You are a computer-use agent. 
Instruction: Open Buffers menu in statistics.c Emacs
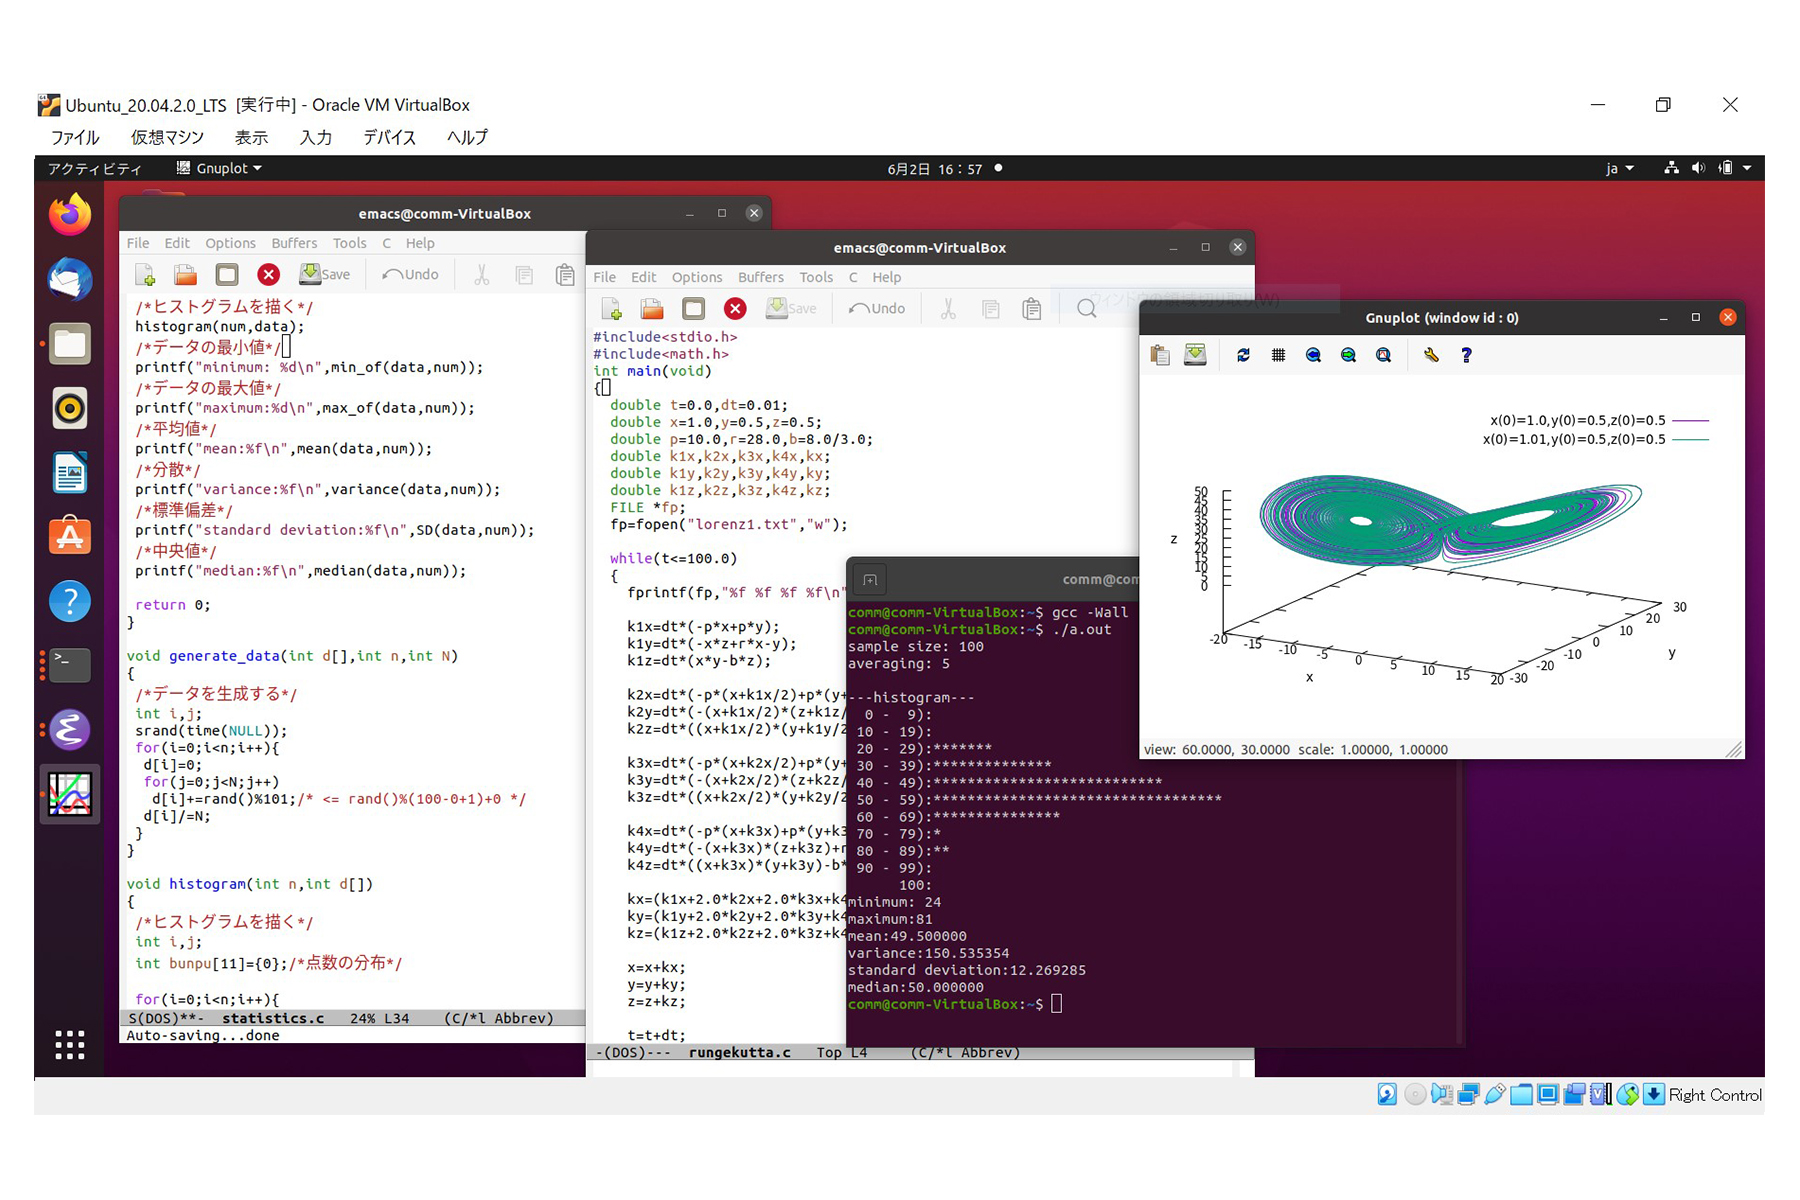pyautogui.click(x=294, y=243)
